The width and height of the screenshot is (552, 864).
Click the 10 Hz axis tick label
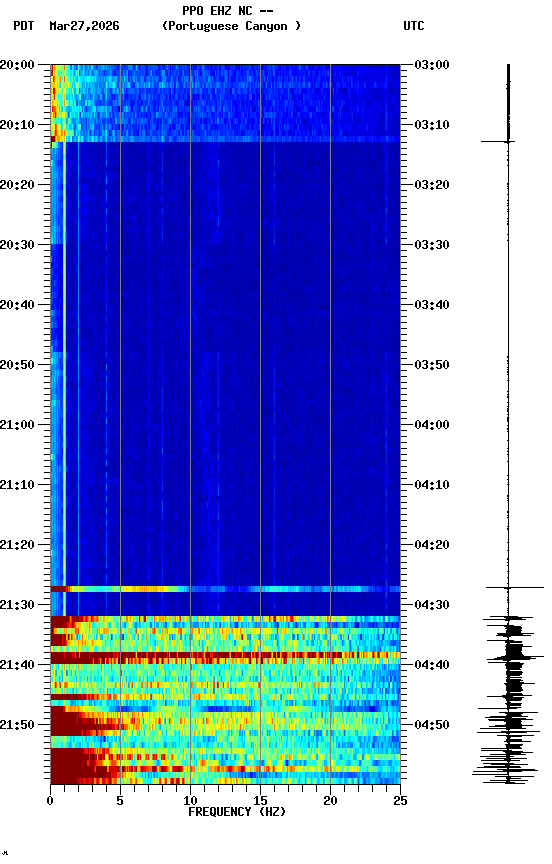point(190,801)
